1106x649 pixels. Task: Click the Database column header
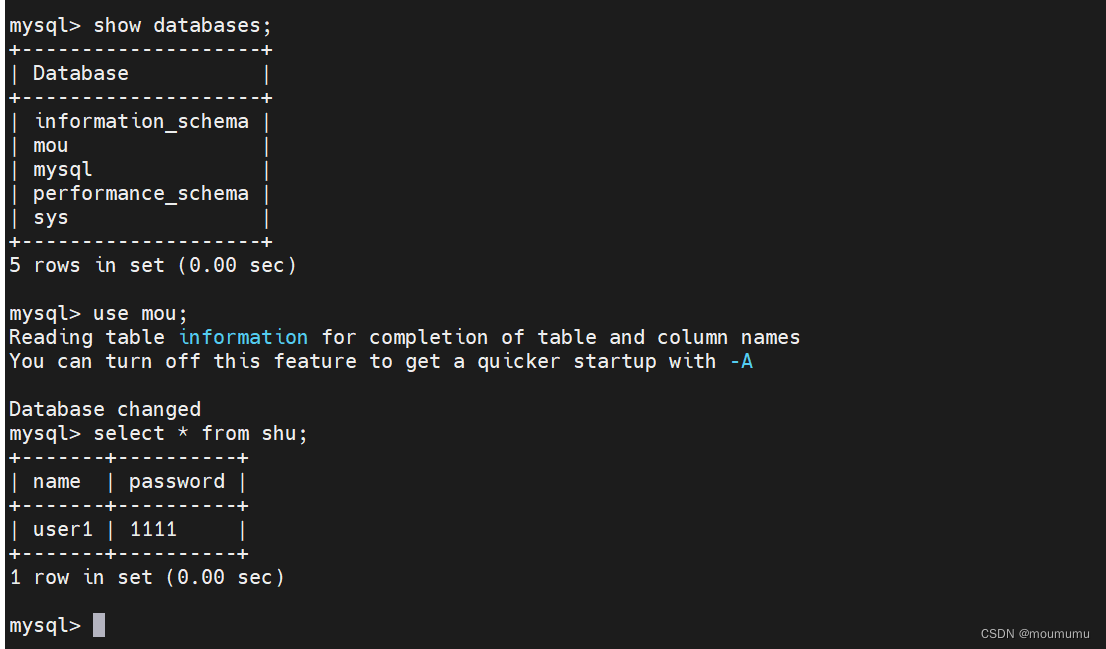coord(81,73)
